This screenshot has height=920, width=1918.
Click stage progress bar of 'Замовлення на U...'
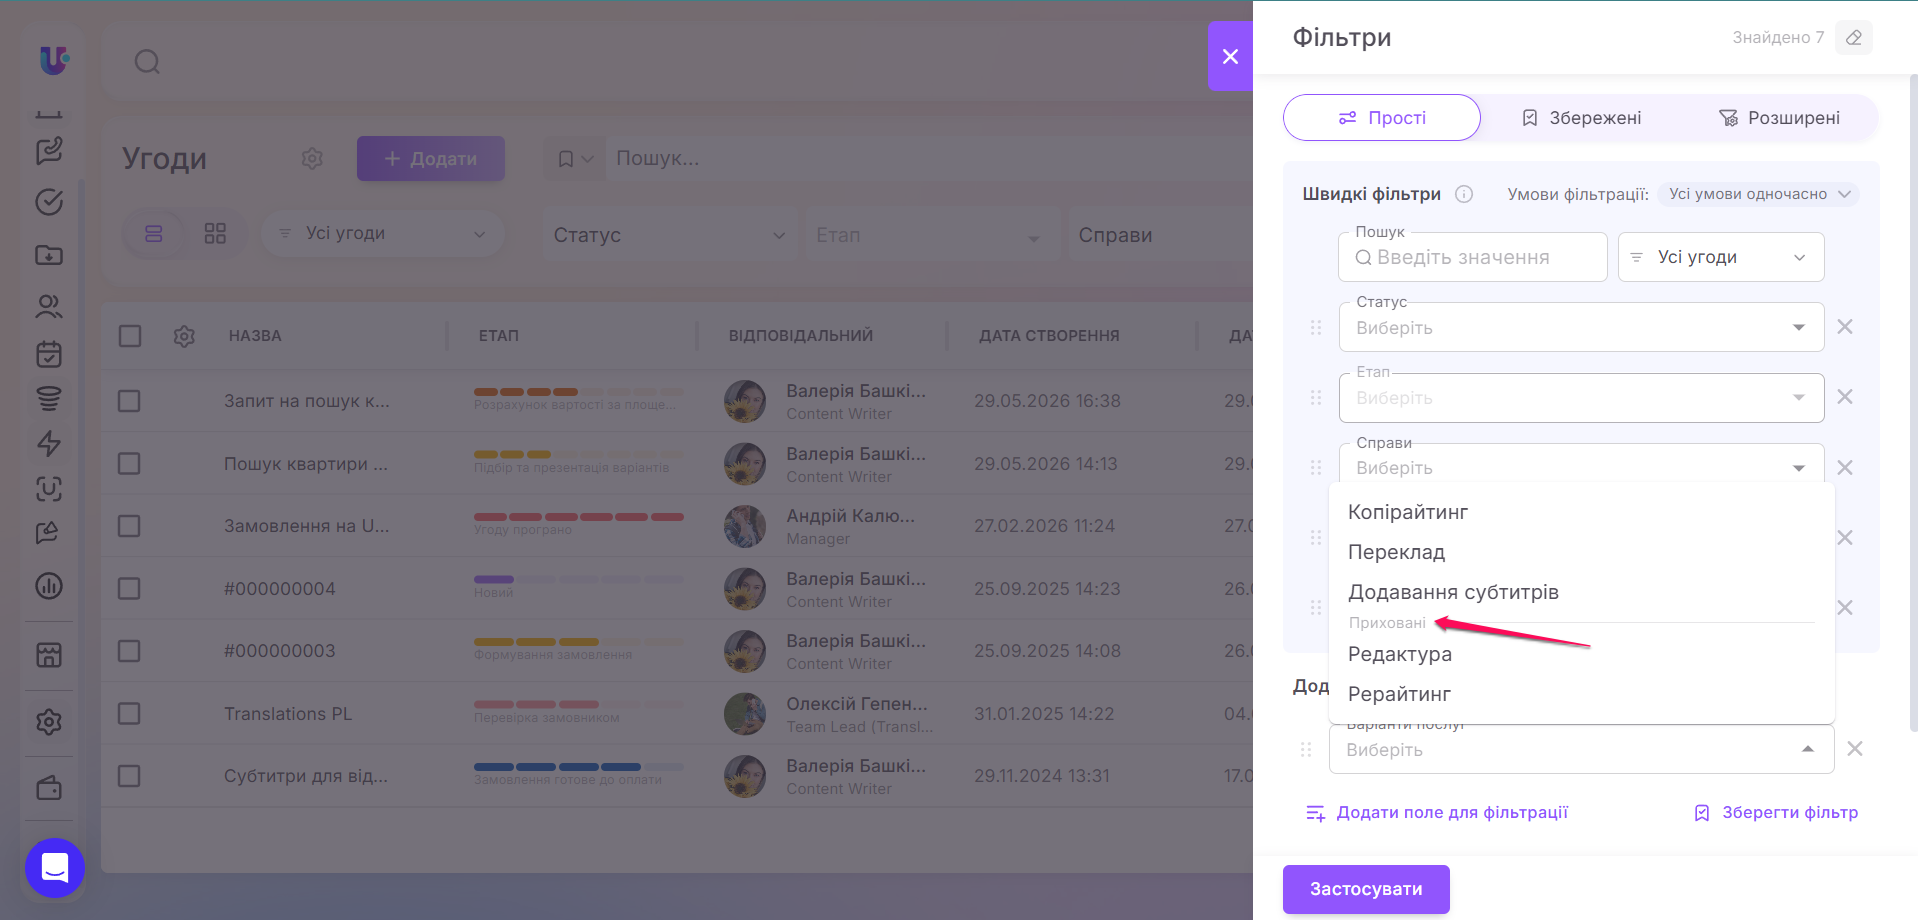click(x=579, y=517)
